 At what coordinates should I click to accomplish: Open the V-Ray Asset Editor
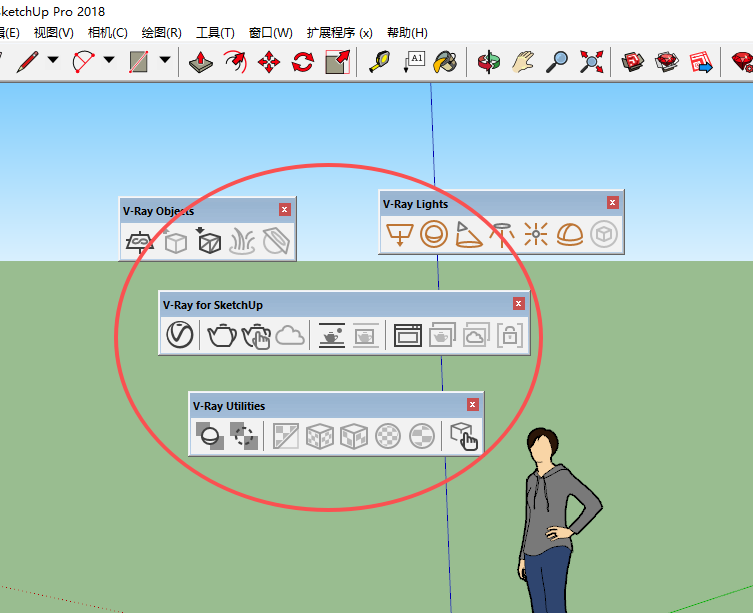180,335
